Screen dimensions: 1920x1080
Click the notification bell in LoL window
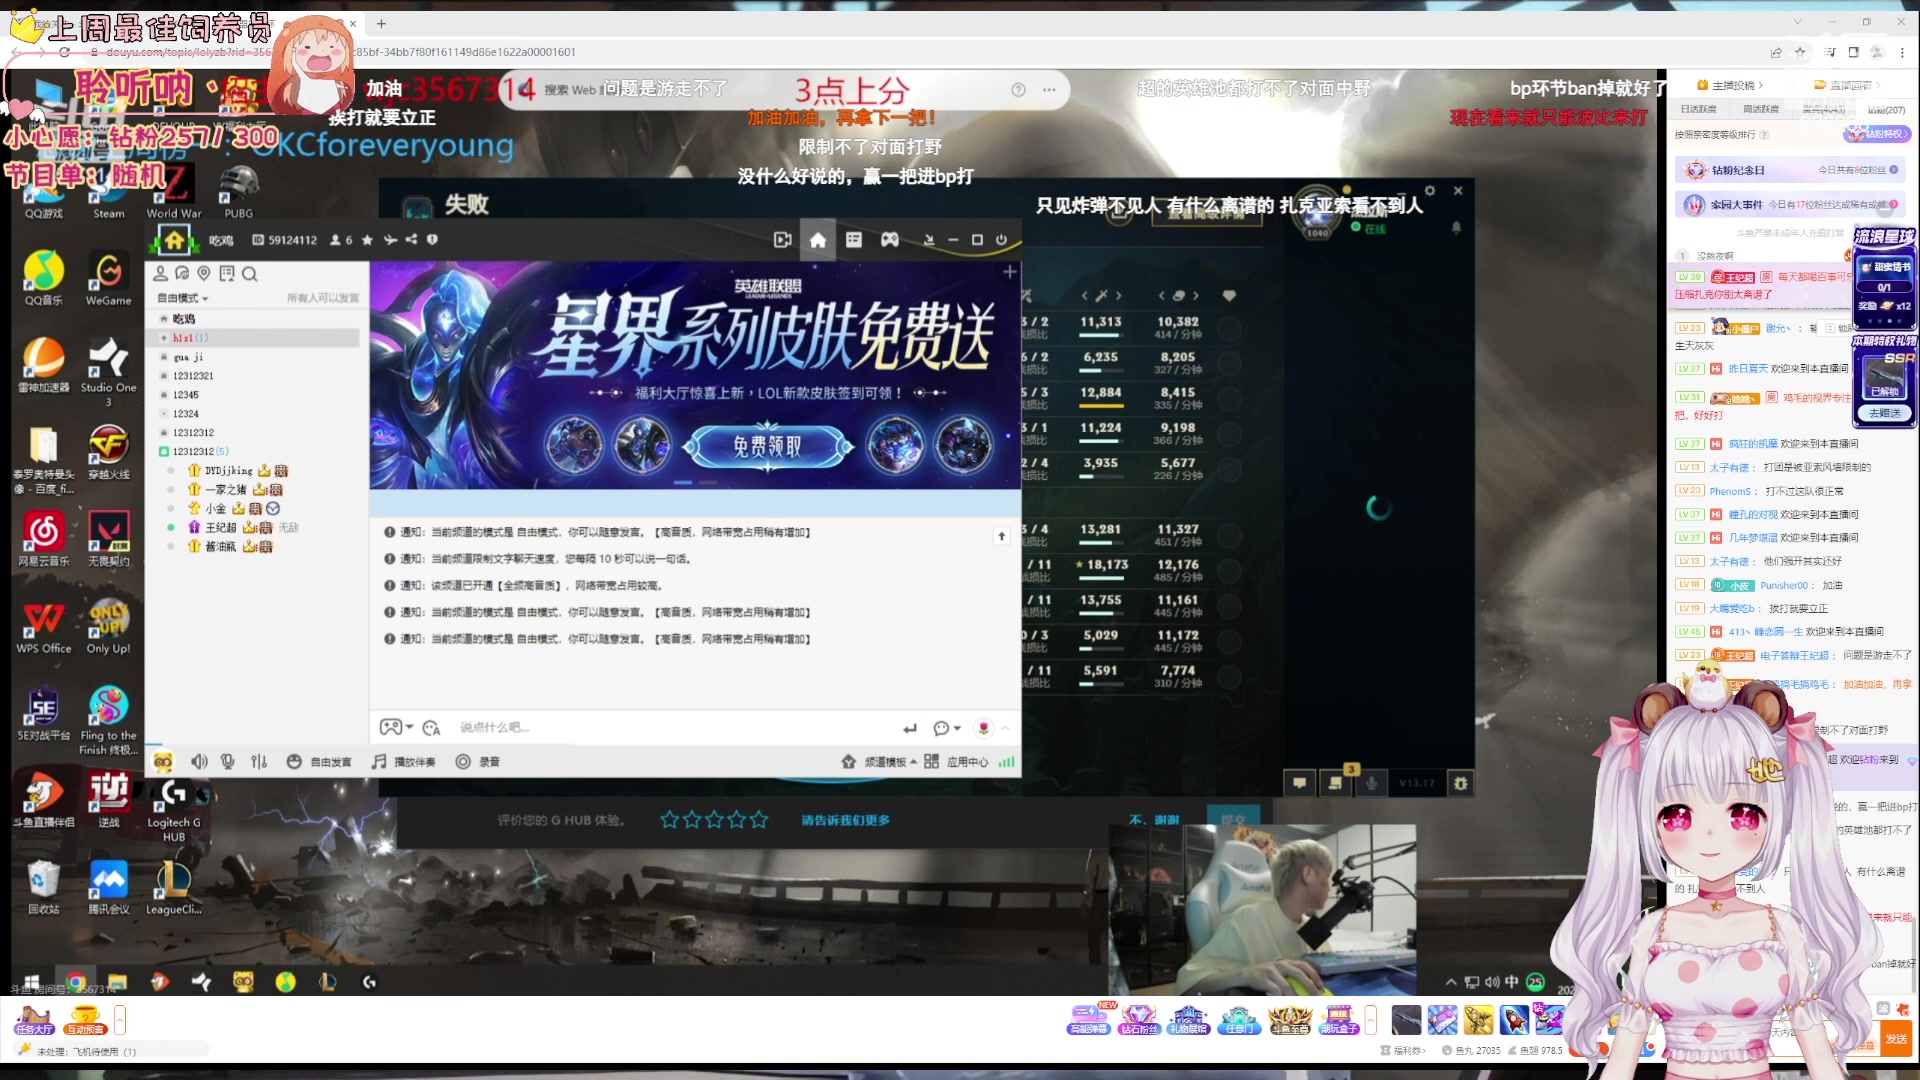(1456, 228)
